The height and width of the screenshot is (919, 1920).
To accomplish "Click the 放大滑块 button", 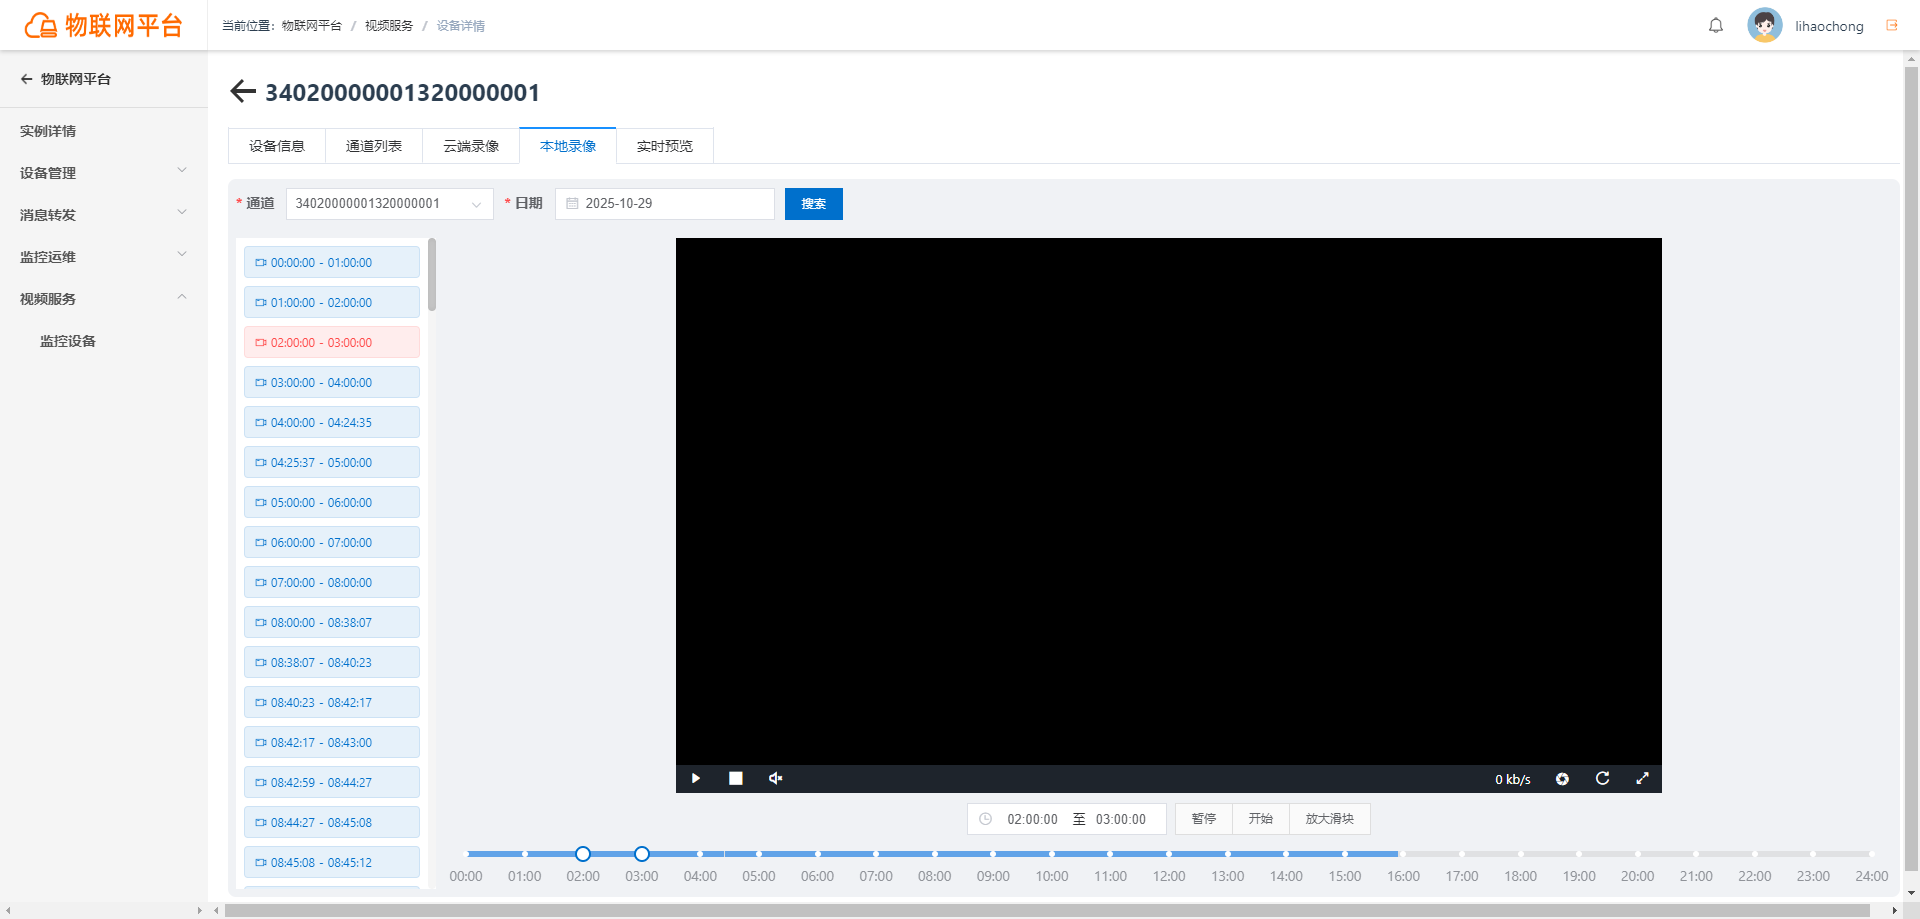I will [x=1330, y=819].
